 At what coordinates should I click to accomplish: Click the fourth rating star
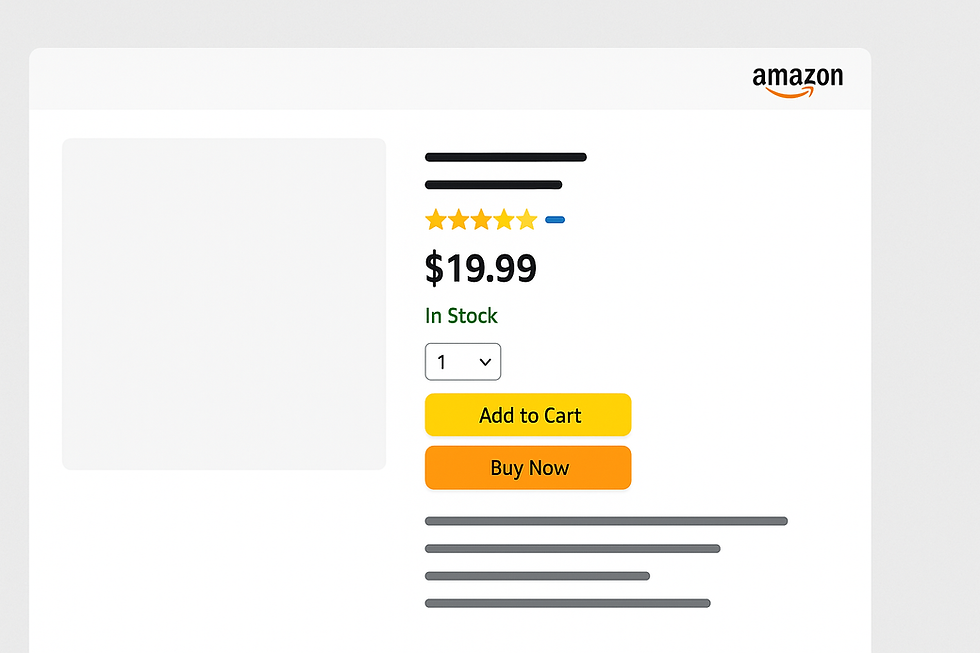[503, 219]
